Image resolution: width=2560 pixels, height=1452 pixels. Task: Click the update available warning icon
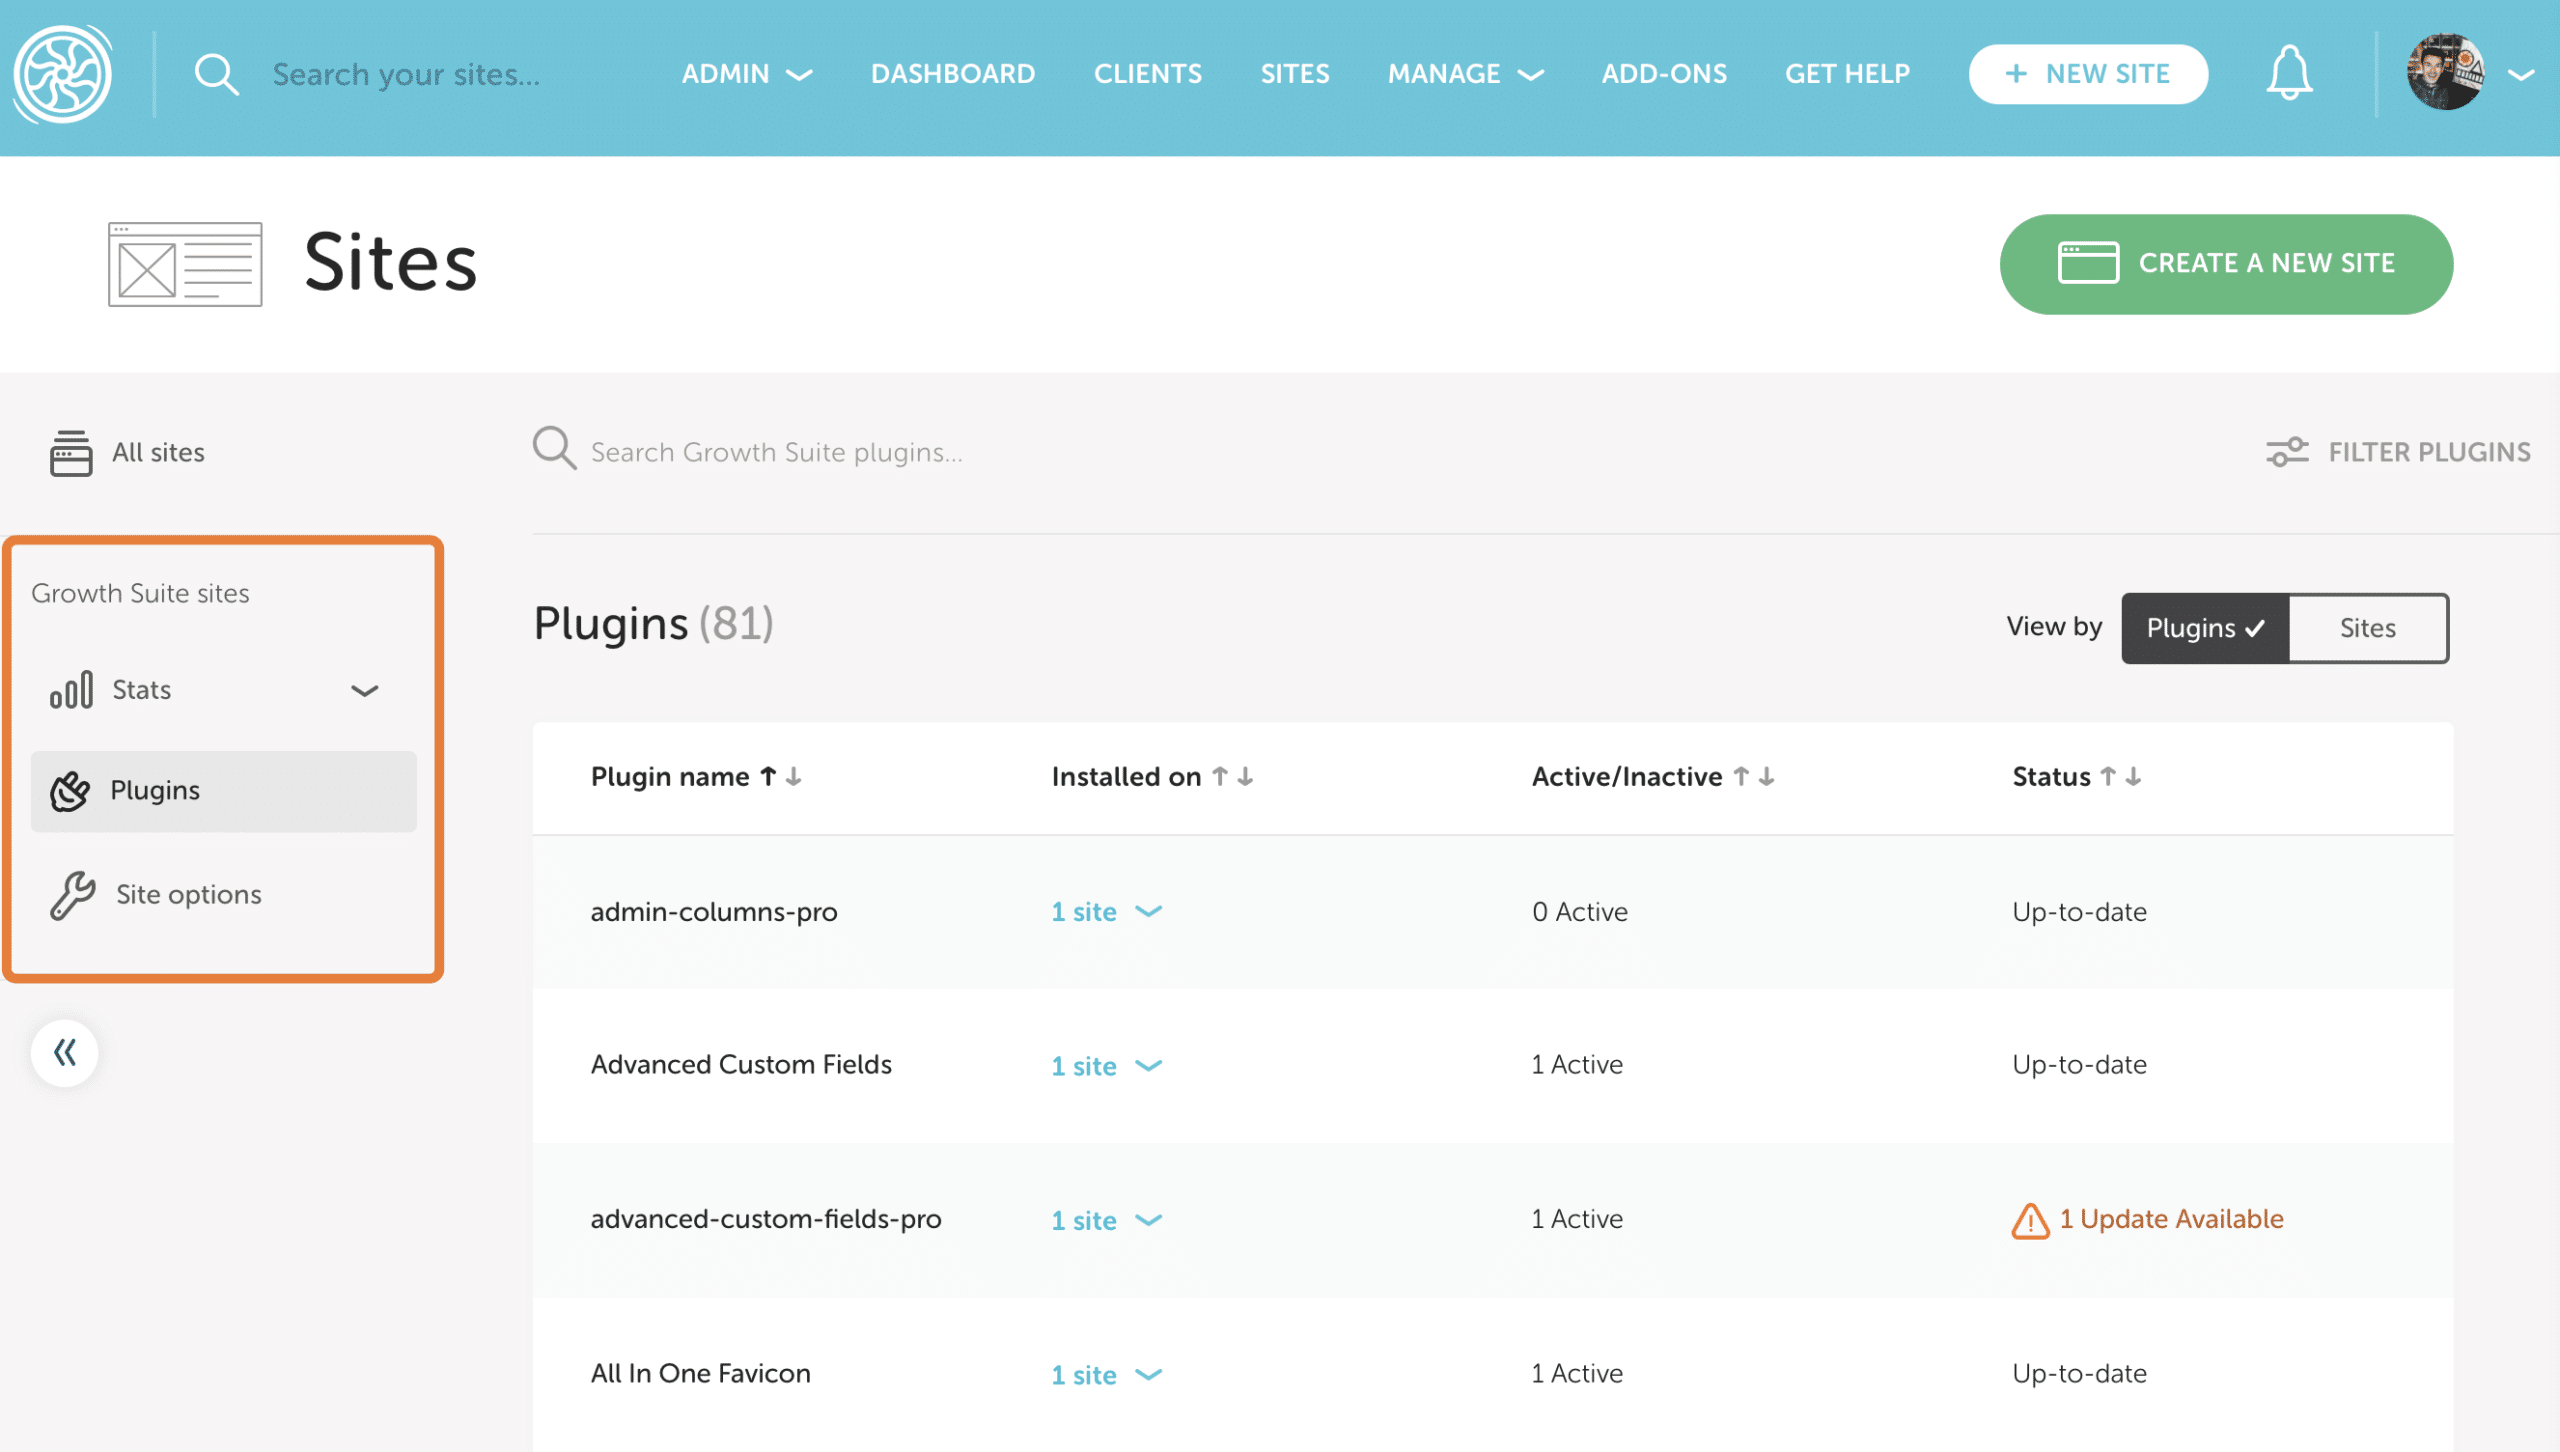[2030, 1220]
